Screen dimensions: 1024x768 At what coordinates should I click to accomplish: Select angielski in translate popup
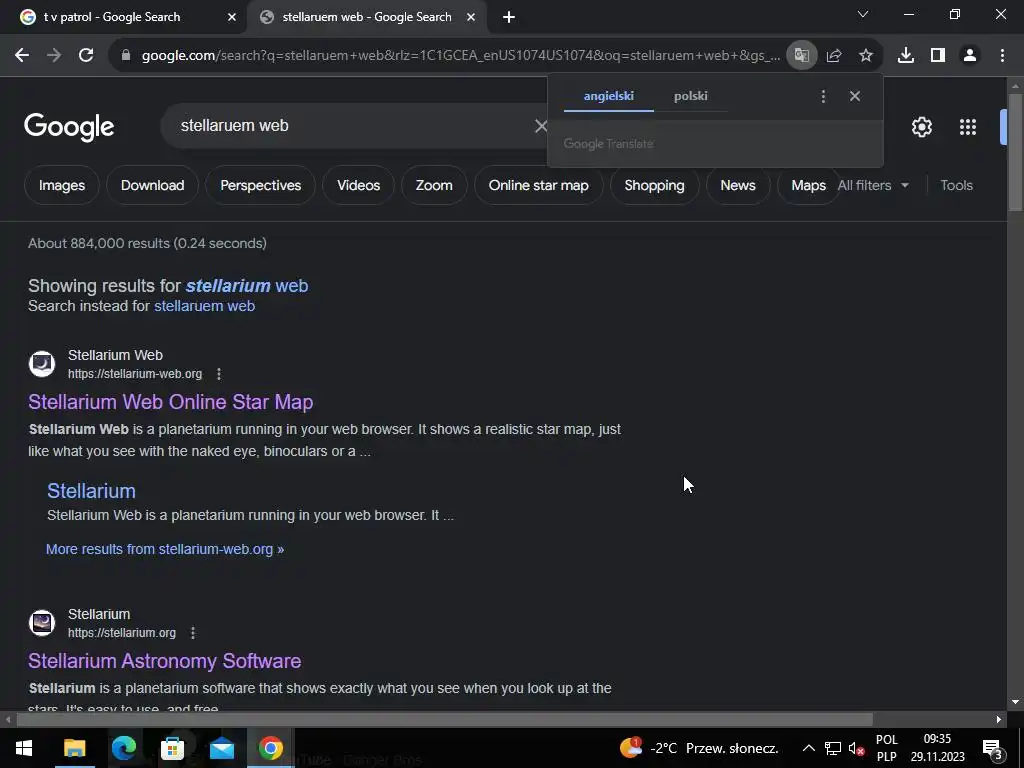pos(609,96)
